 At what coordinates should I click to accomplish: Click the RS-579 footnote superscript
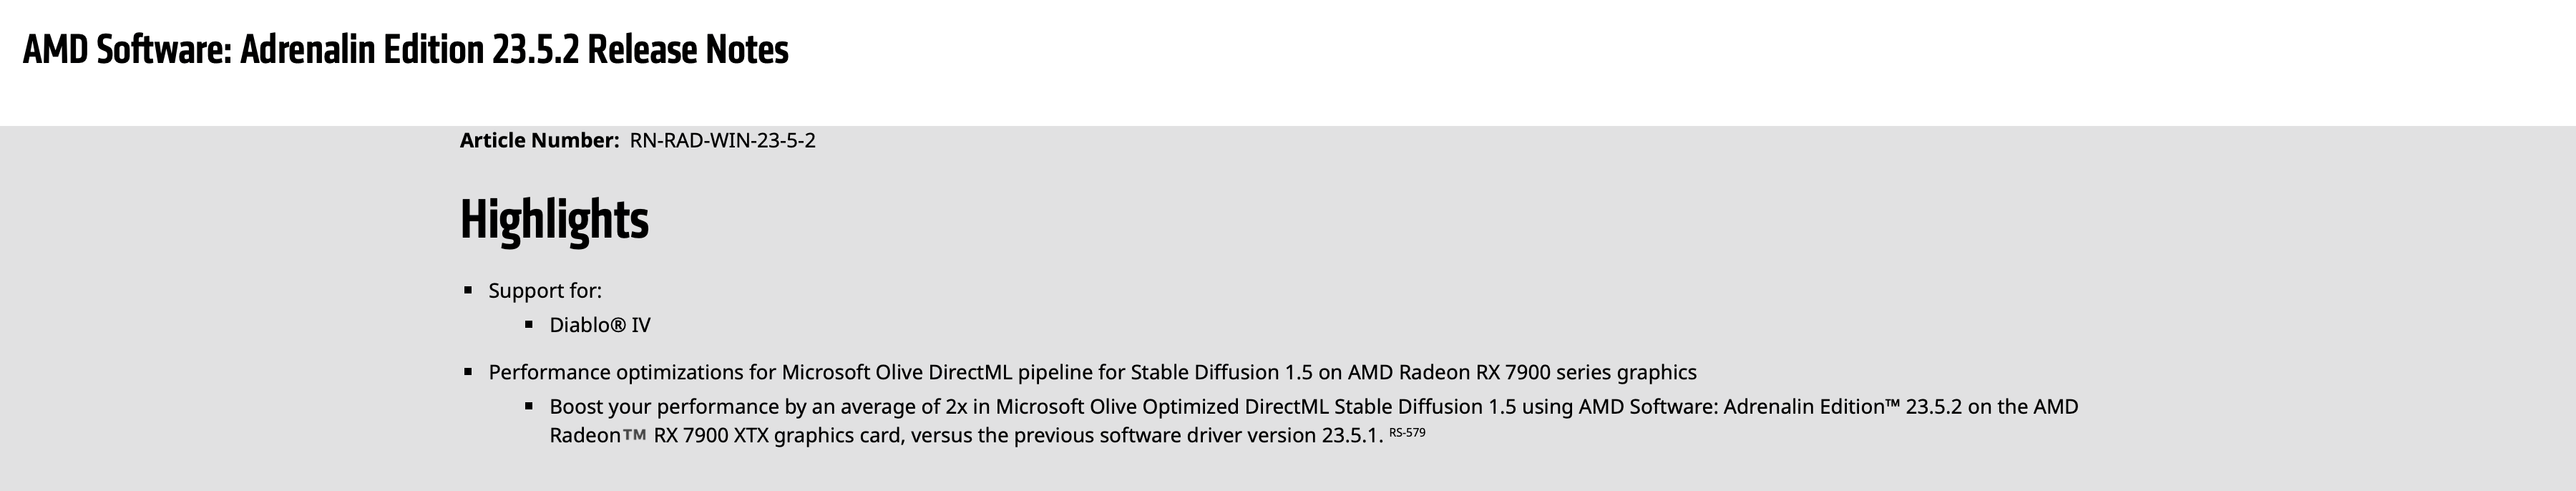(1407, 432)
